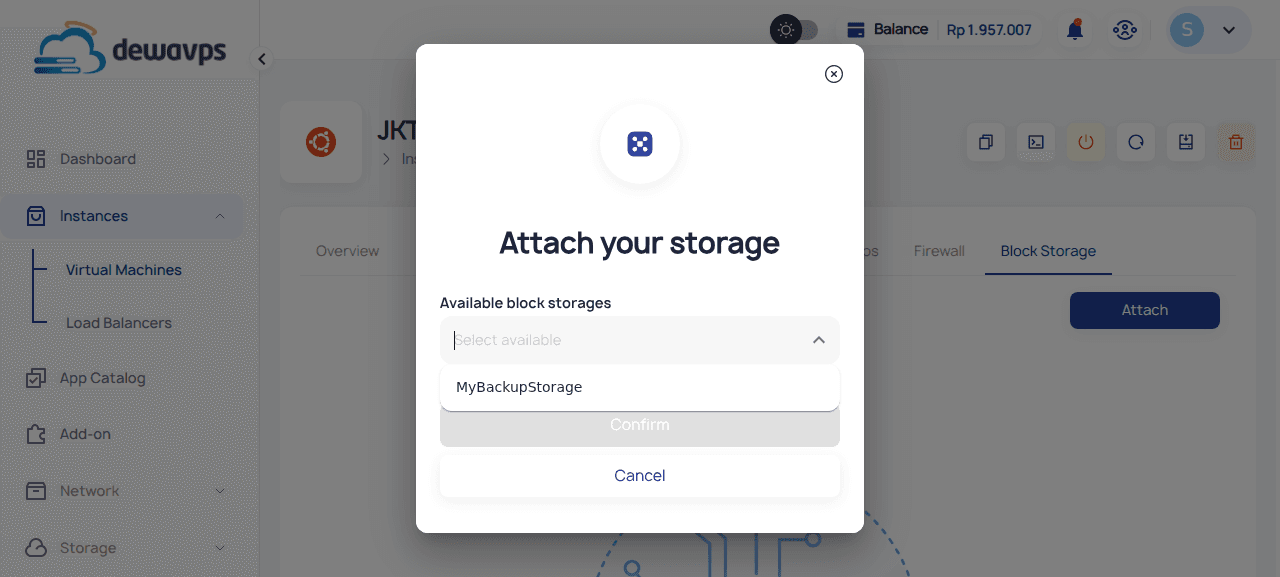
Task: Open the VNC console icon
Action: pos(1035,142)
